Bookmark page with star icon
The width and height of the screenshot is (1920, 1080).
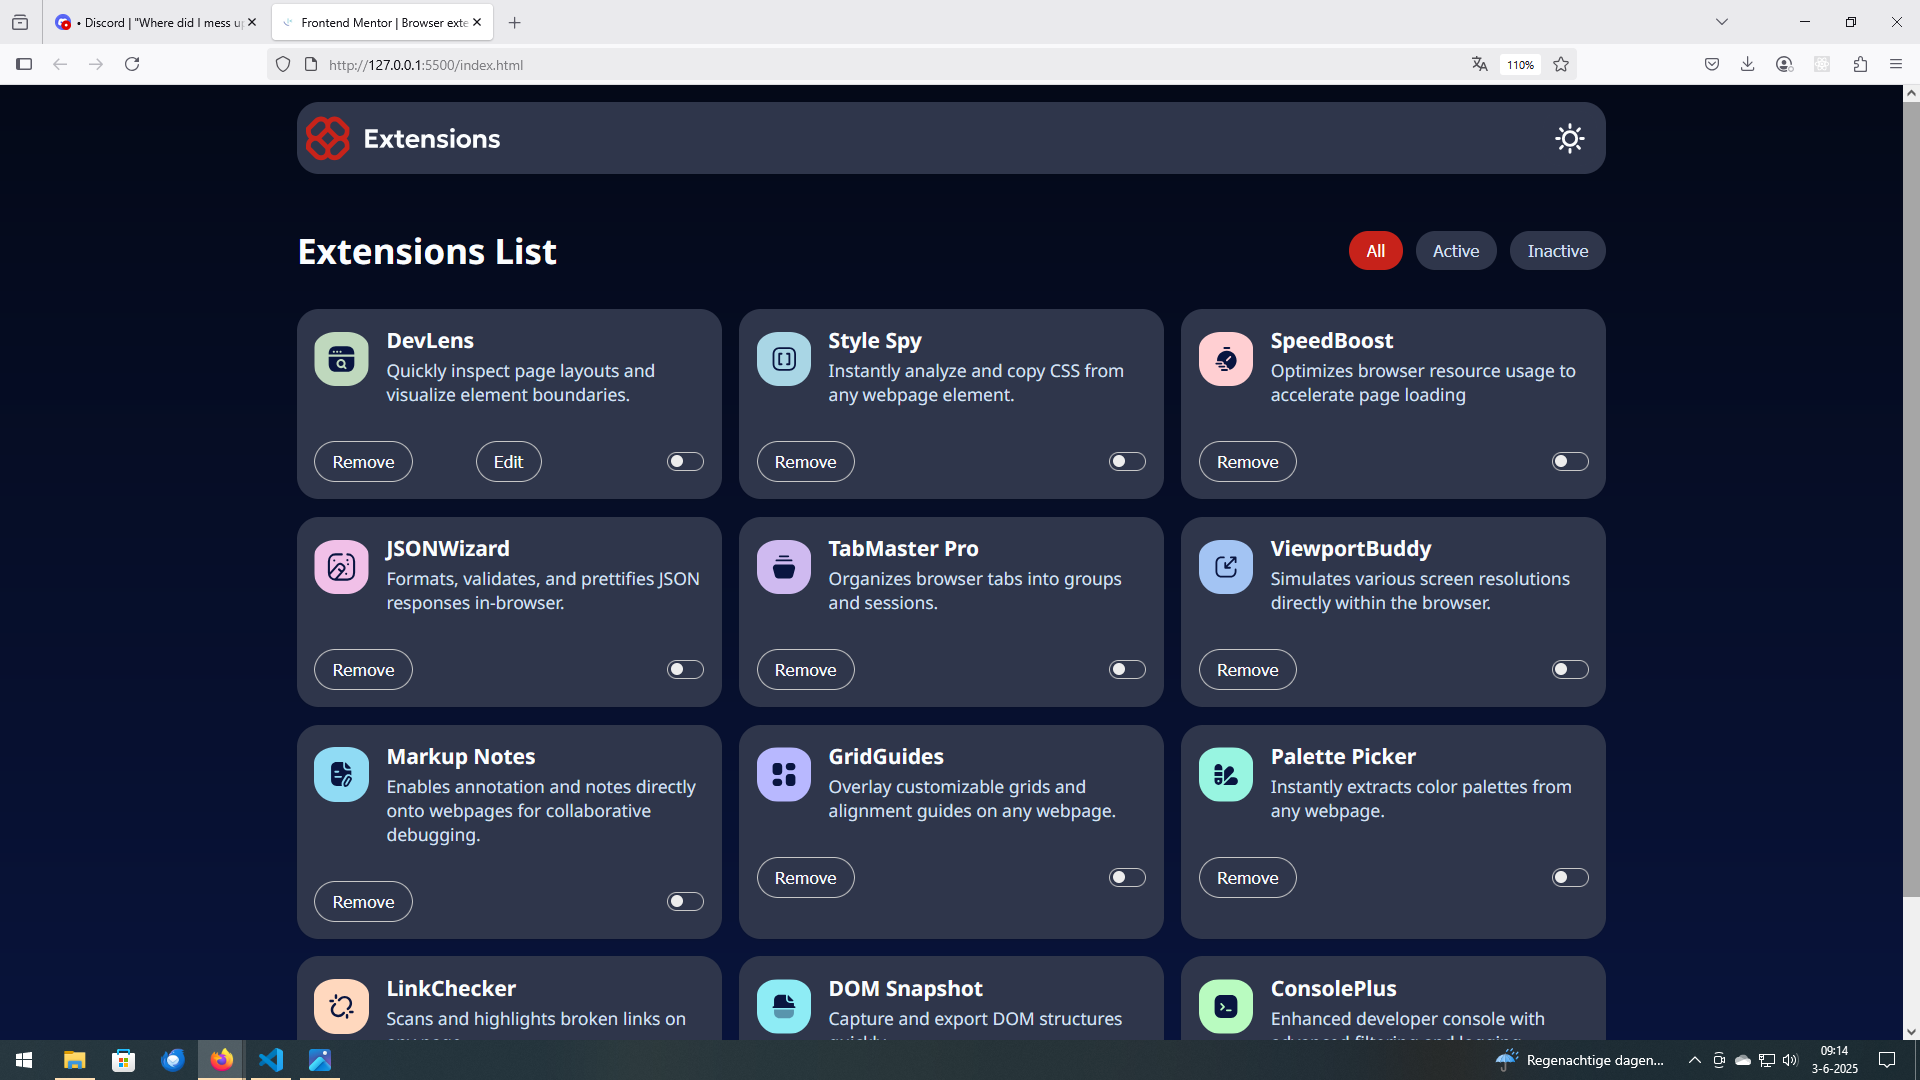(x=1561, y=64)
